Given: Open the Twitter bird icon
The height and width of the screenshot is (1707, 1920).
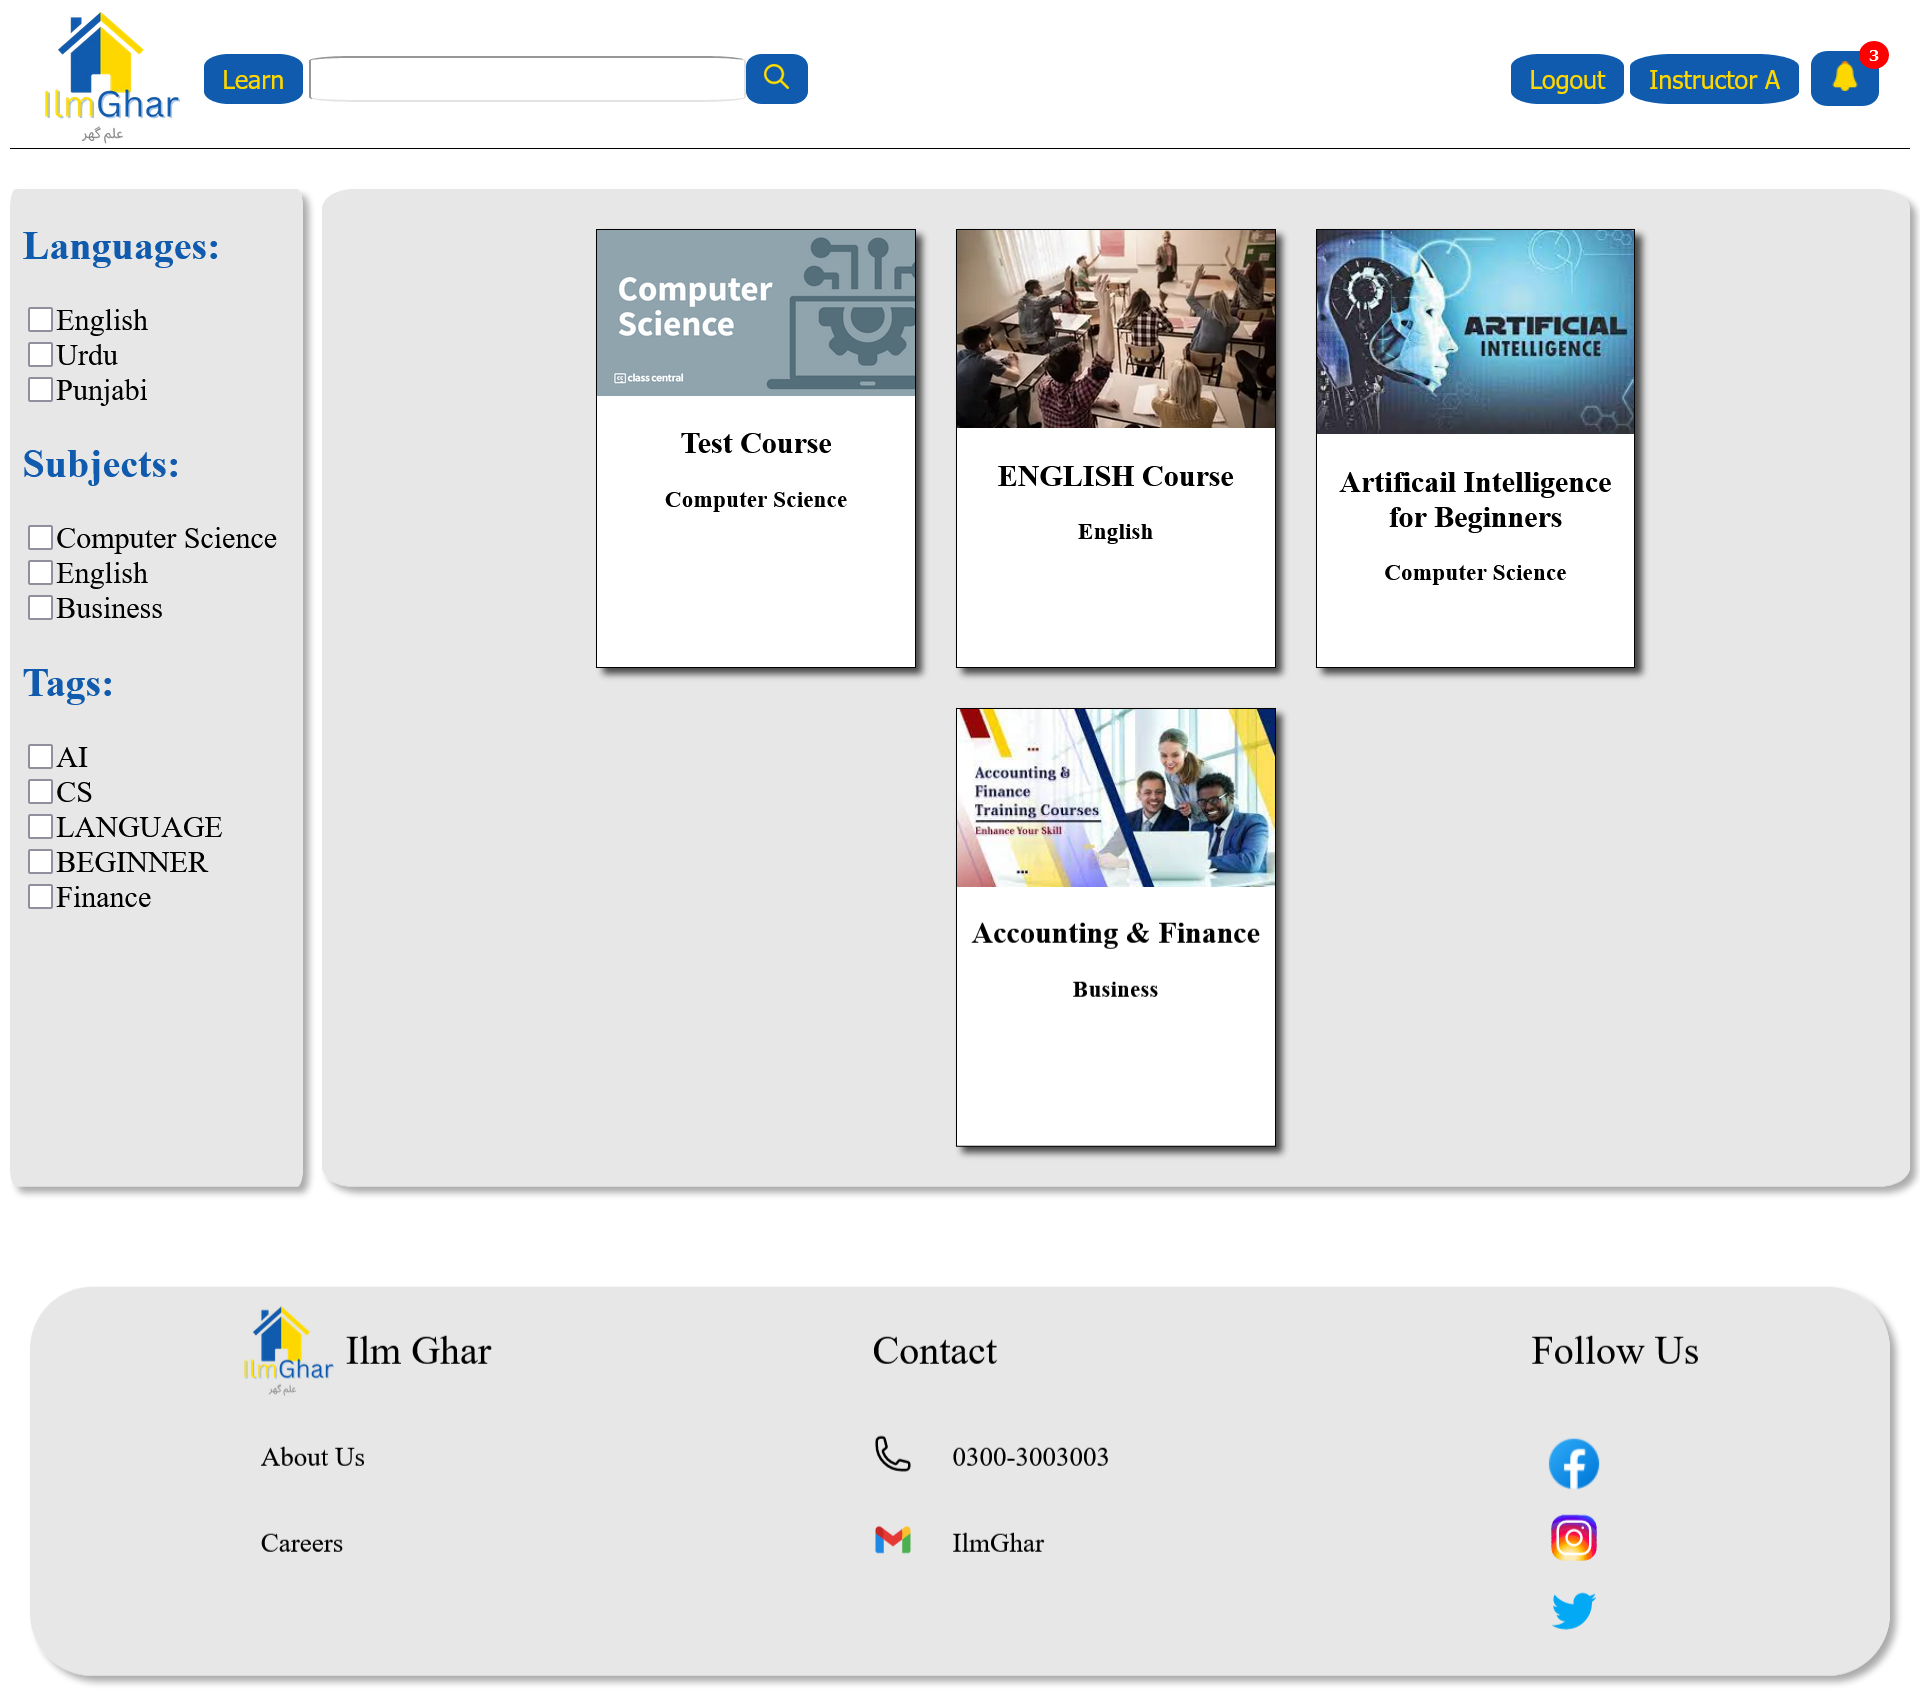Looking at the screenshot, I should click(1573, 1610).
